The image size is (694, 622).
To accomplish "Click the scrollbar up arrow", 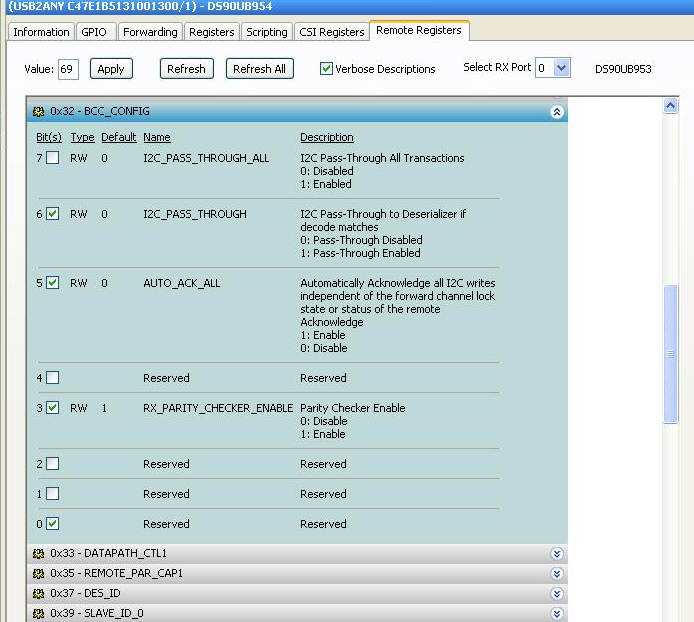I will pos(671,106).
